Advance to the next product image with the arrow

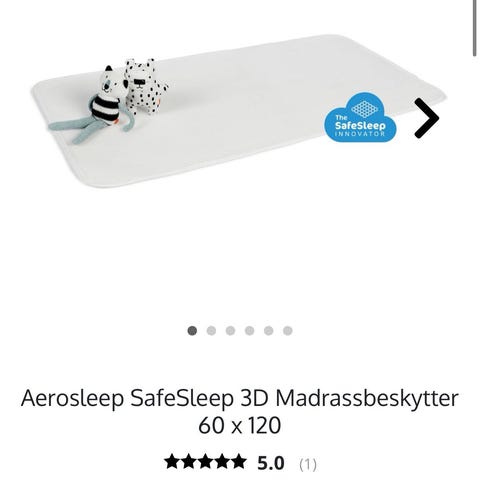[427, 118]
